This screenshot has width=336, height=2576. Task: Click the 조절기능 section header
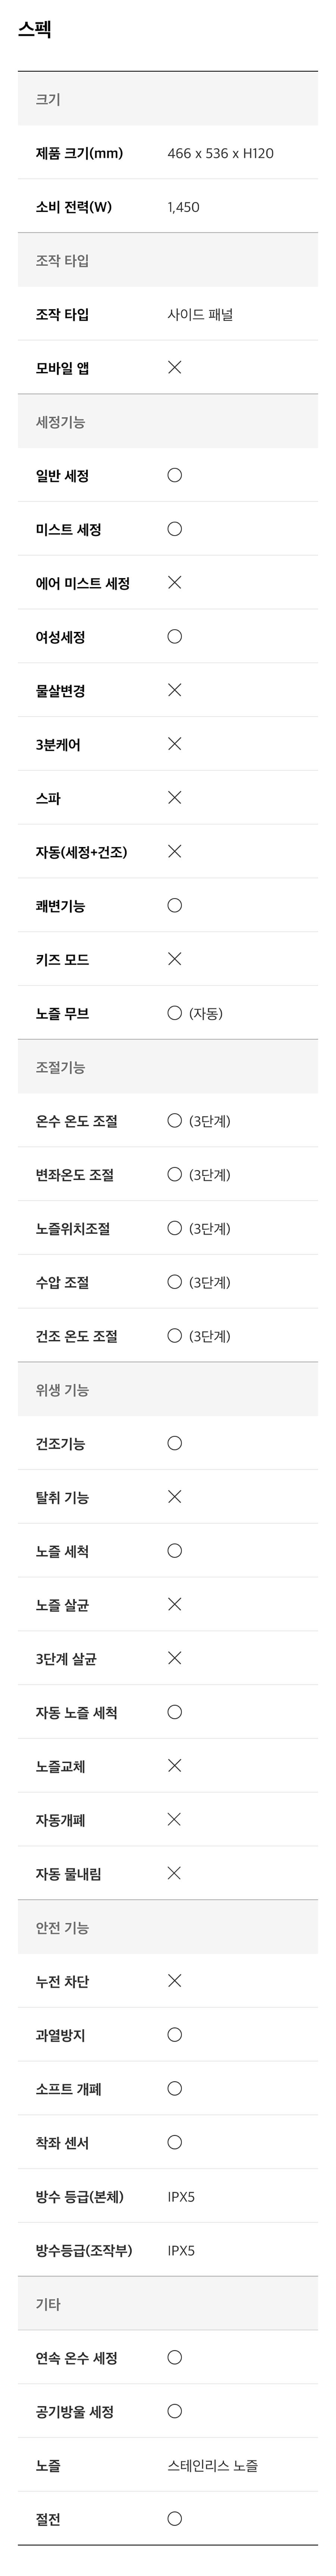pyautogui.click(x=168, y=1067)
